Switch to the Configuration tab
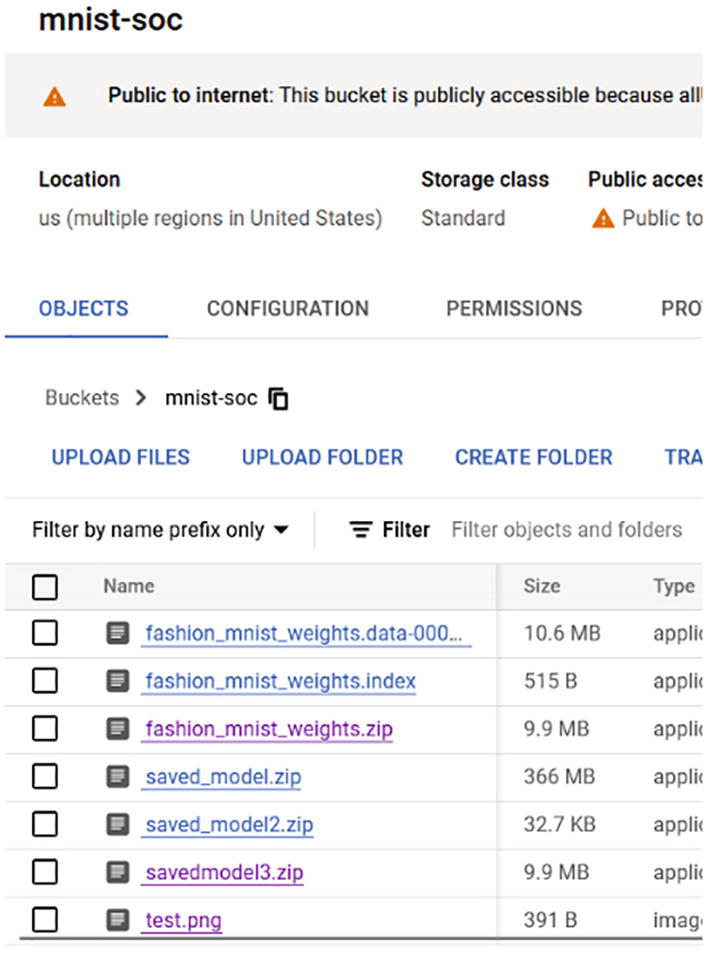The image size is (709, 953). [287, 309]
